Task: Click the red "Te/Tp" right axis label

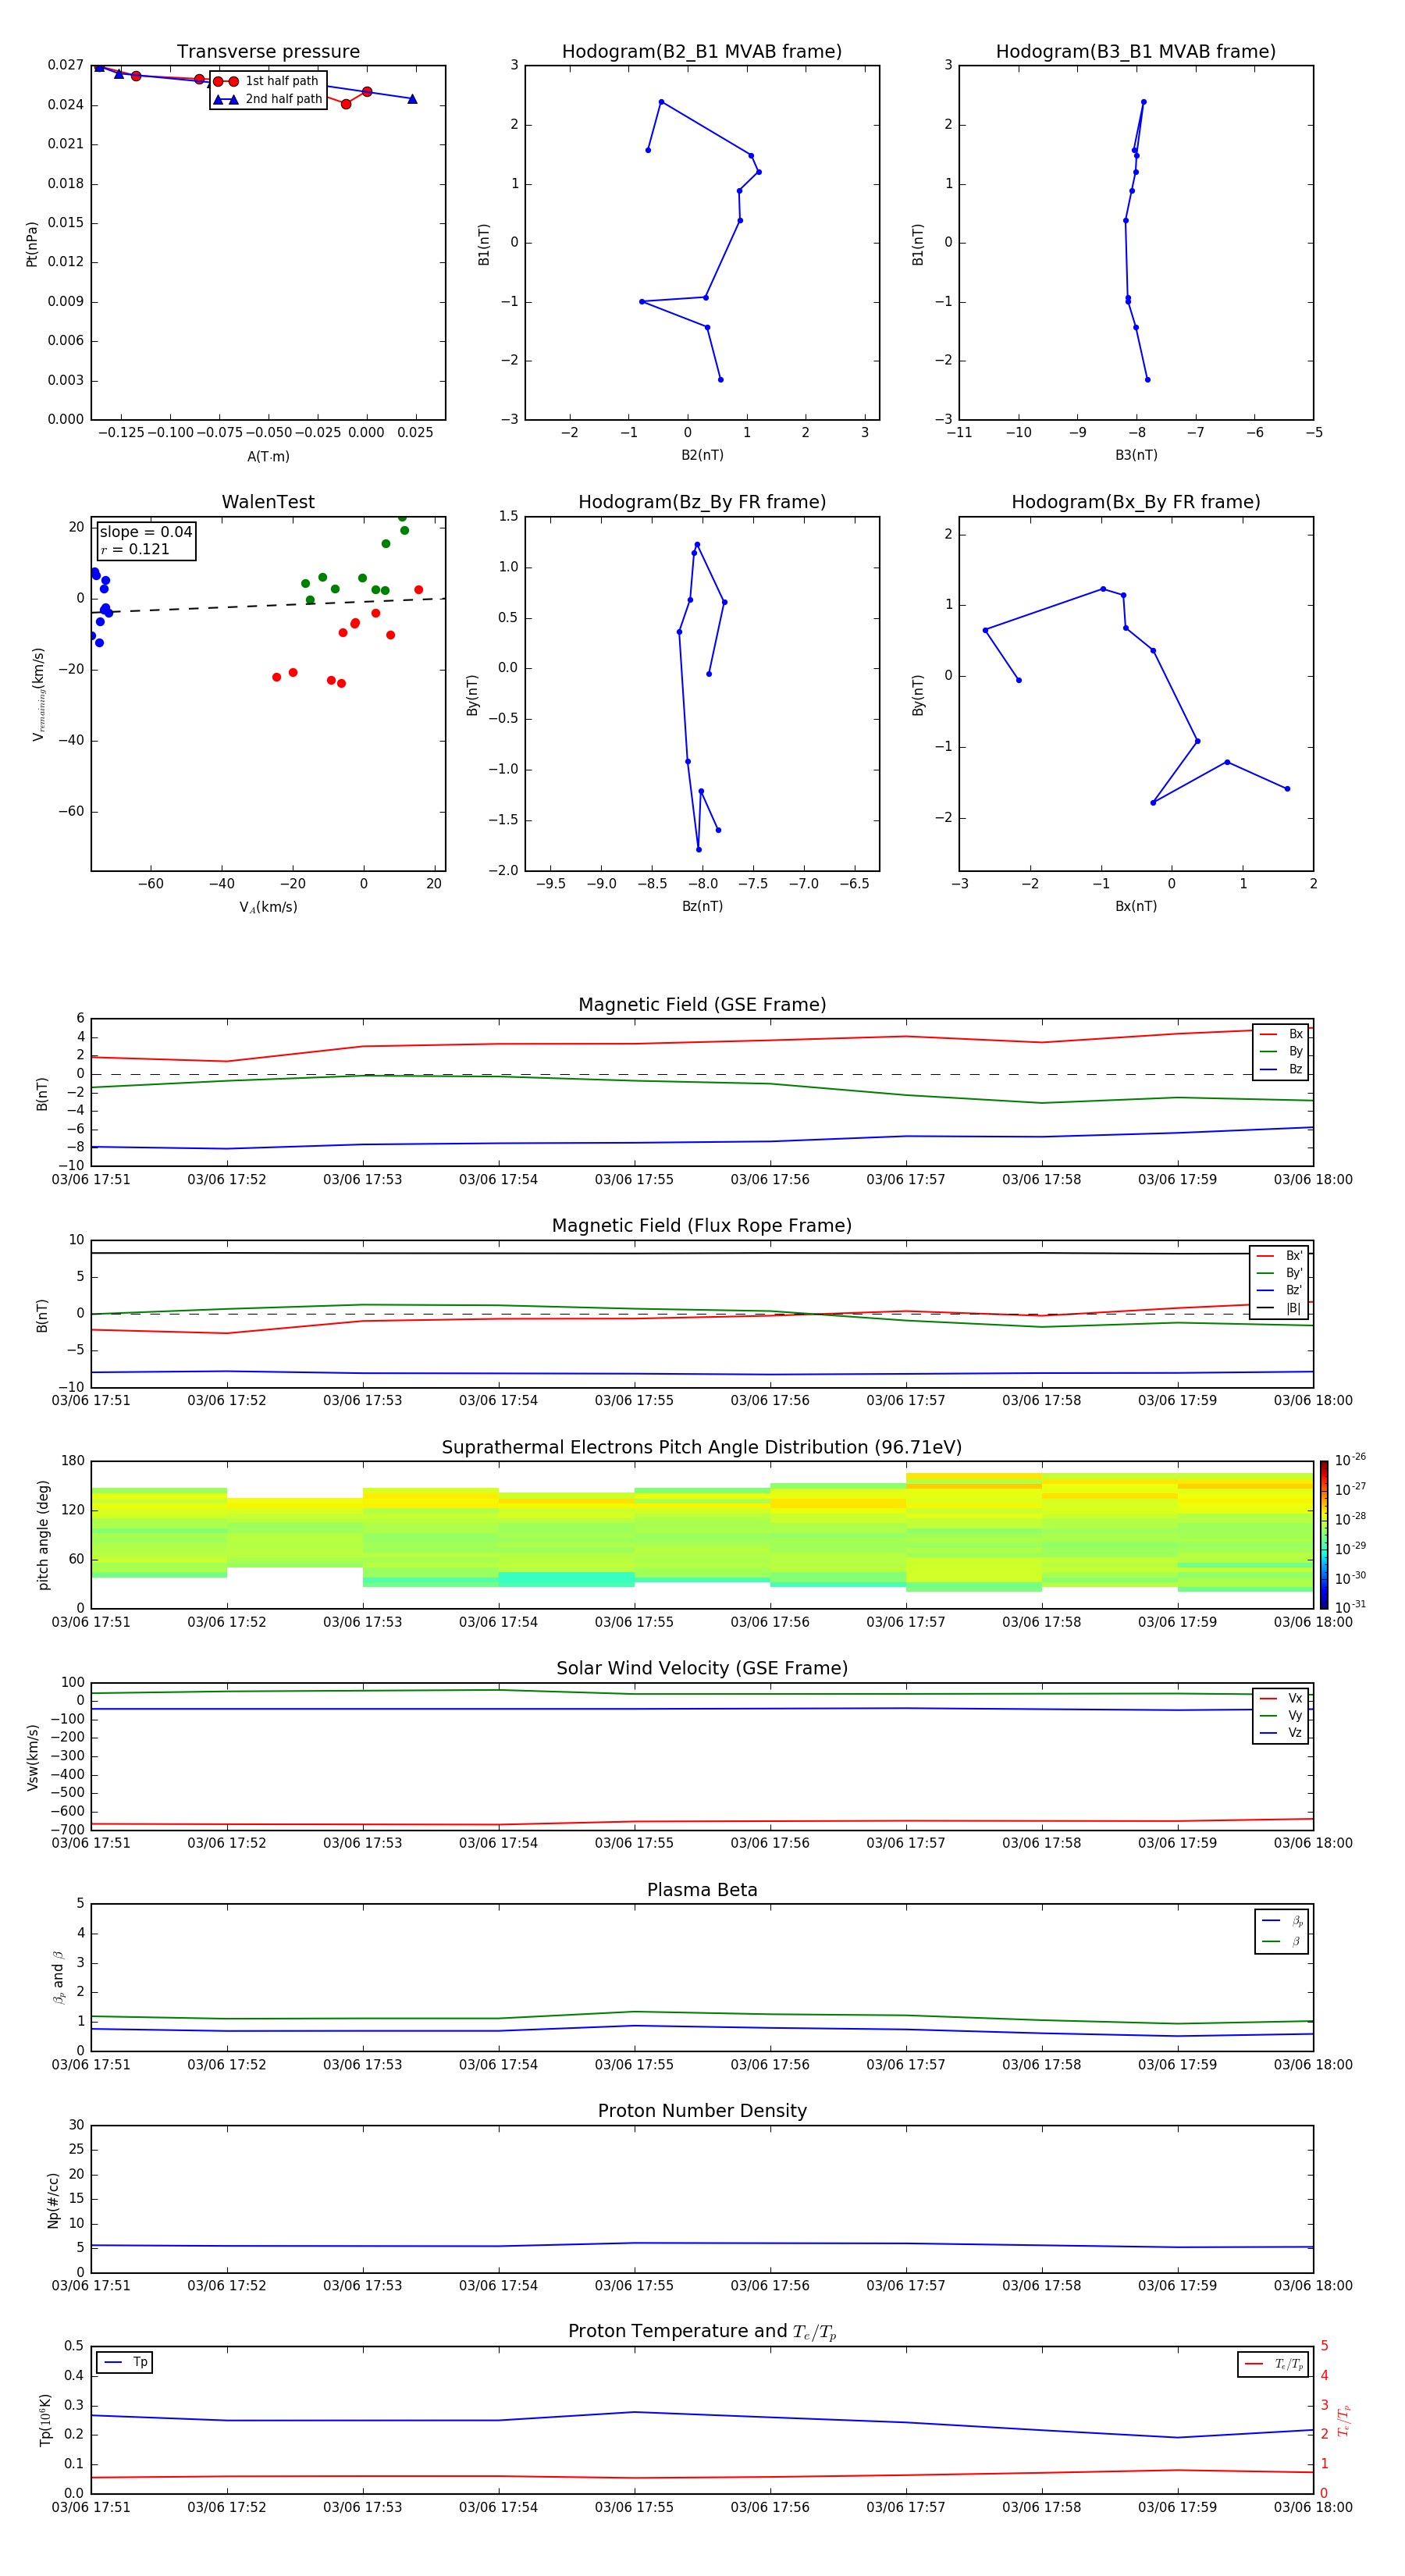Action: click(1343, 2421)
